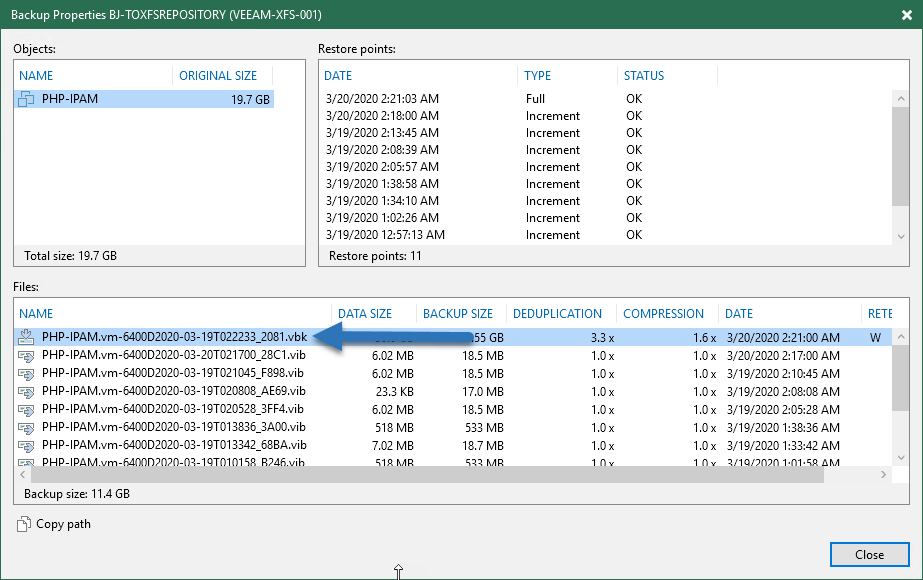This screenshot has height=580, width=923.
Task: Sort Files by COMPRESSION column
Action: (x=663, y=313)
